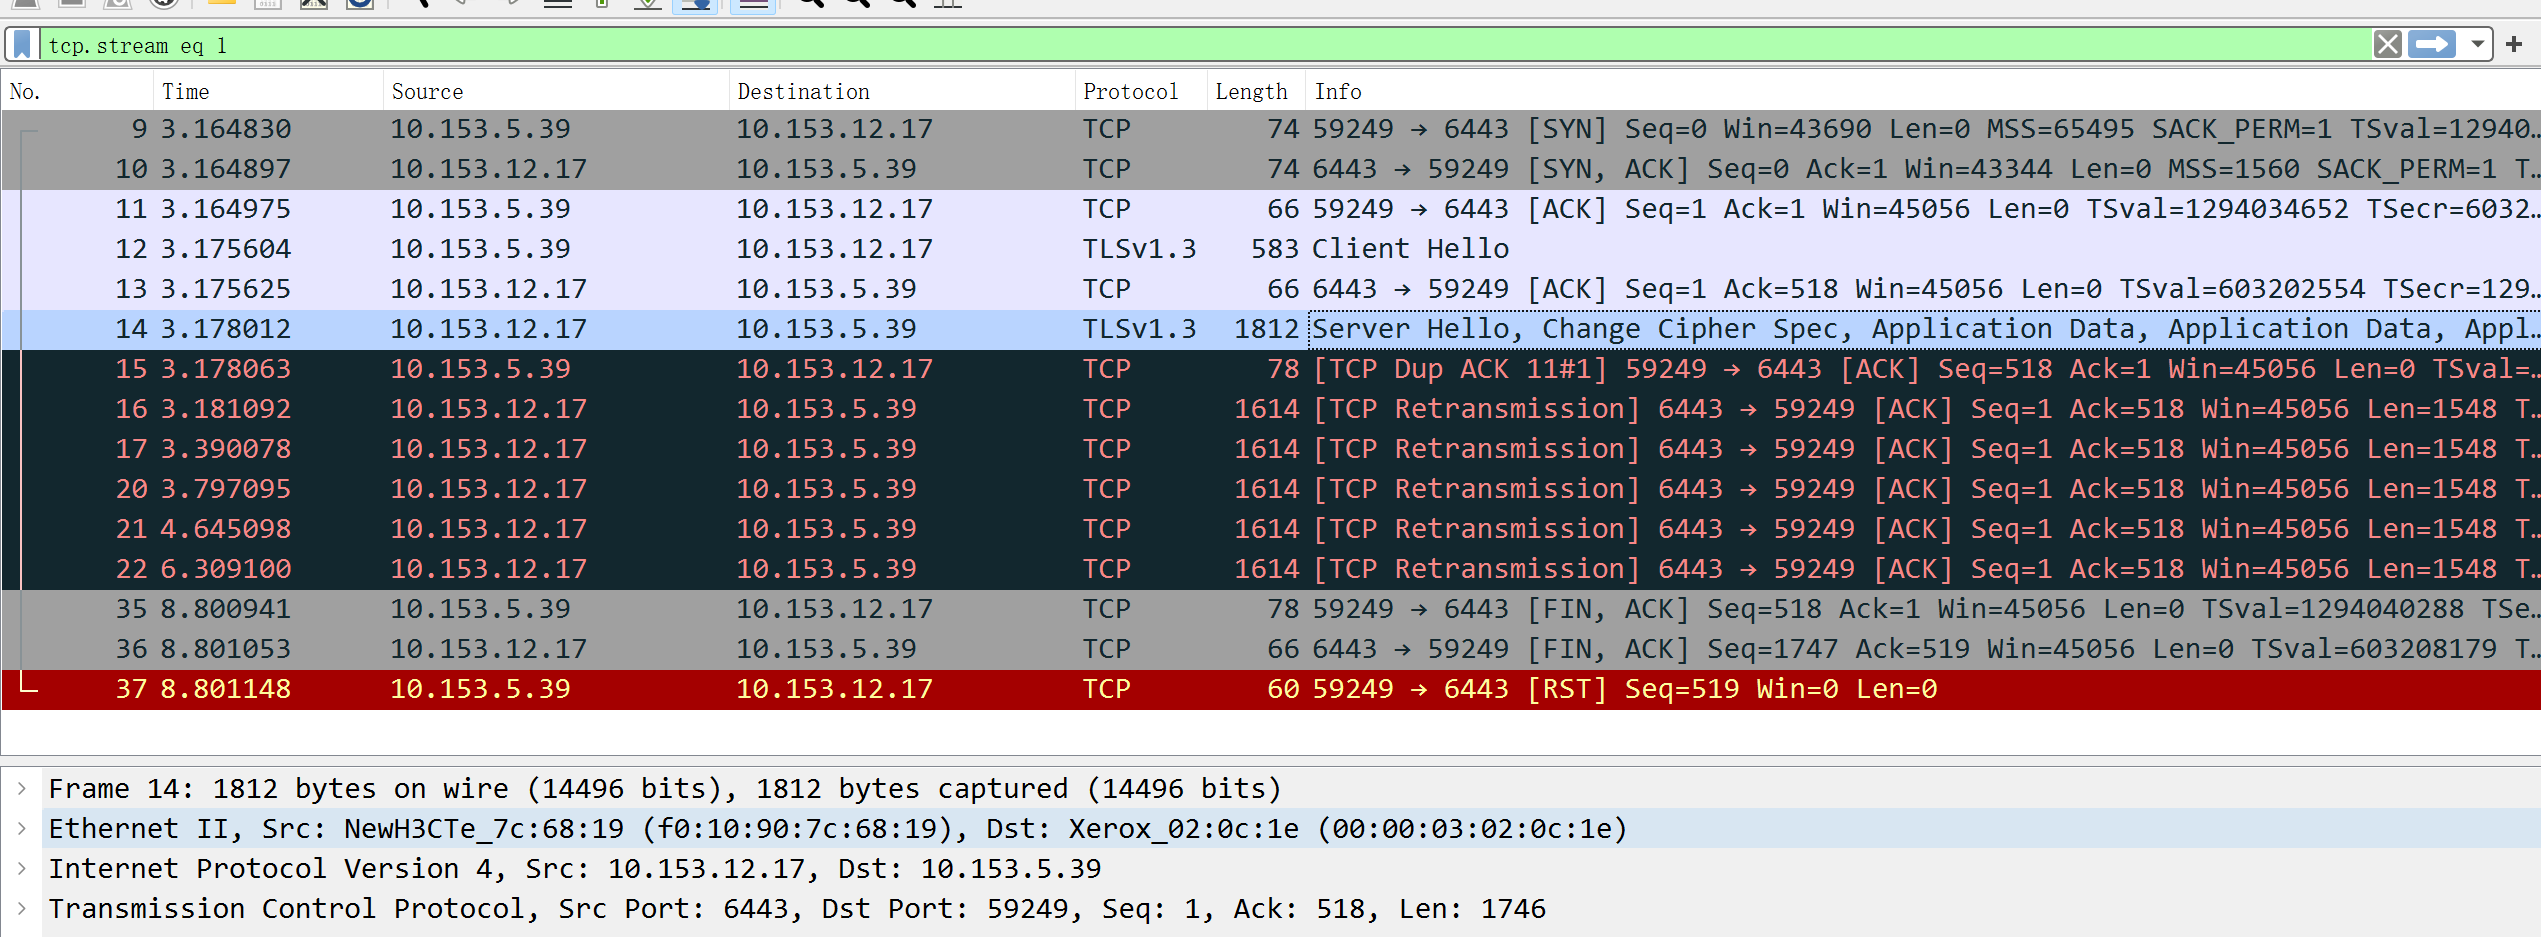Click the resize columns toolbar icon
2541x937 pixels.
(947, 5)
